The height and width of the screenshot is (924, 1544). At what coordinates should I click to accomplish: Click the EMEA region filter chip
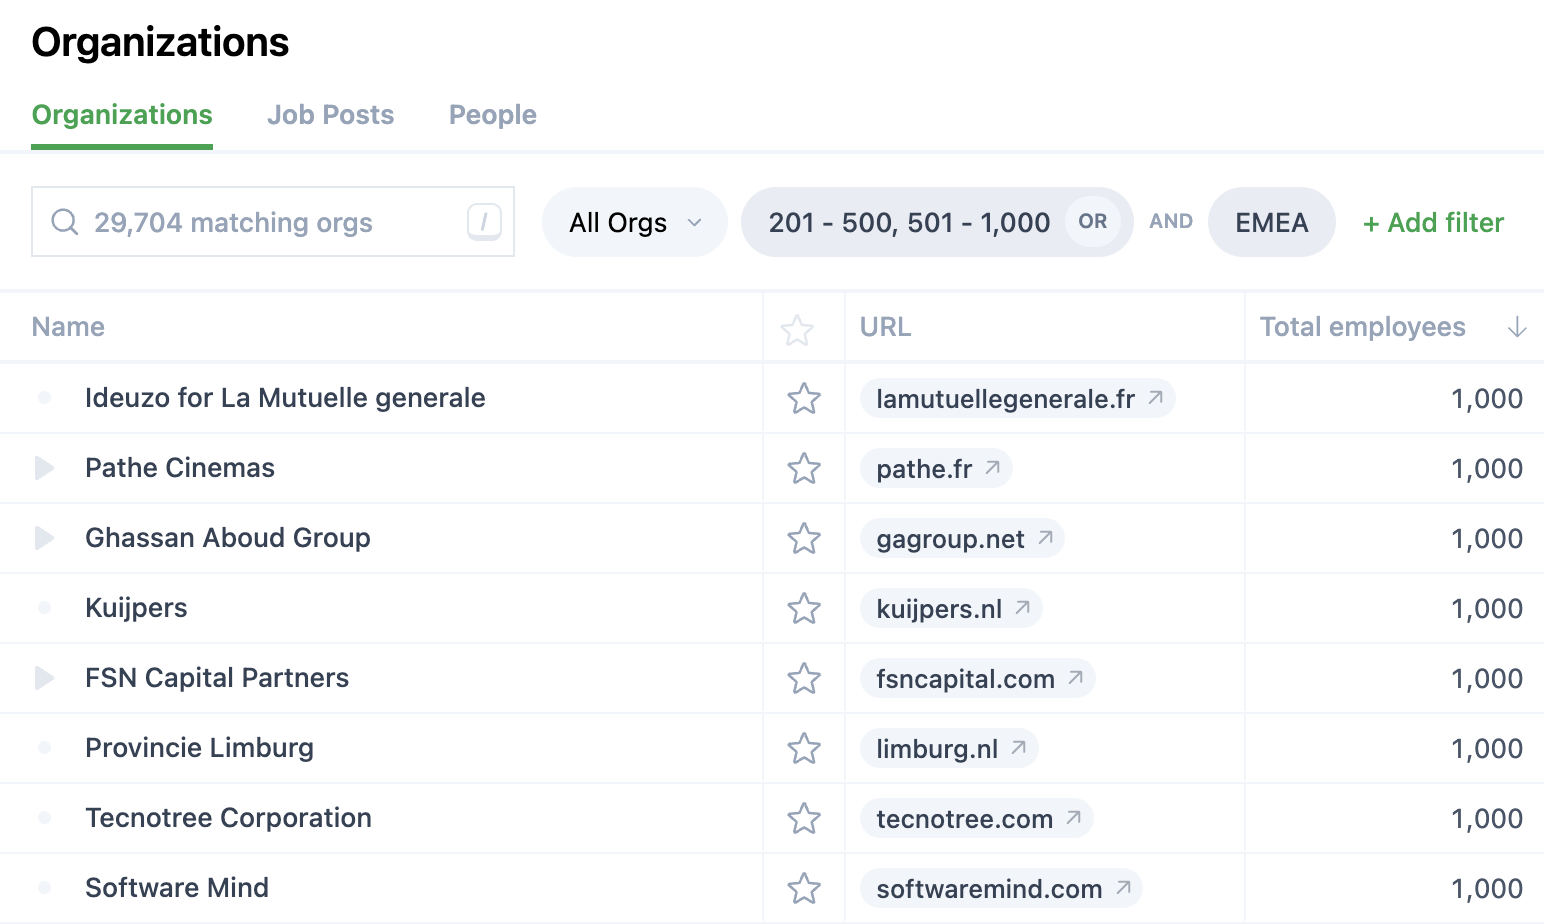[x=1271, y=222]
